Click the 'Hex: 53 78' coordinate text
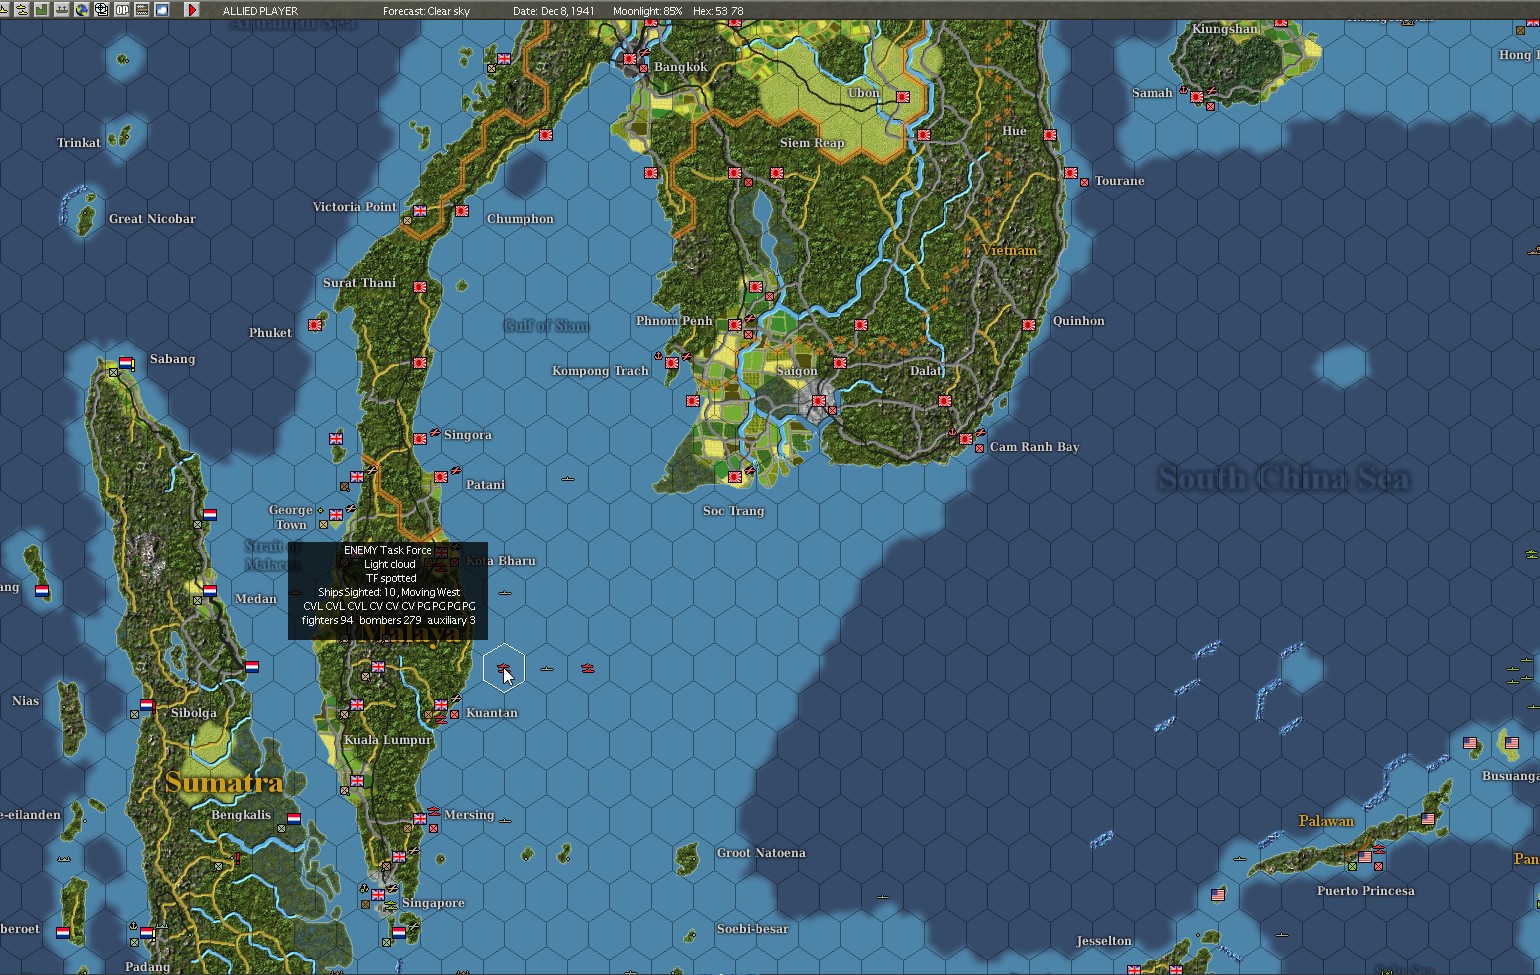Screen dimensions: 1540x975 (718, 11)
